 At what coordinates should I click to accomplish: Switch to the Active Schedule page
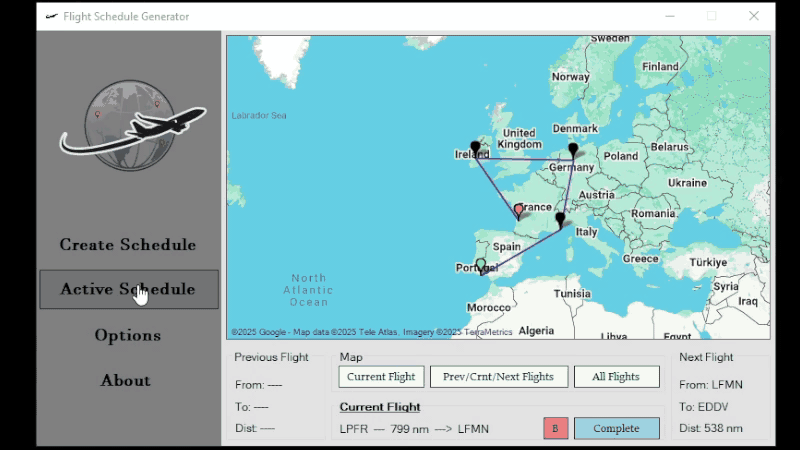point(128,289)
